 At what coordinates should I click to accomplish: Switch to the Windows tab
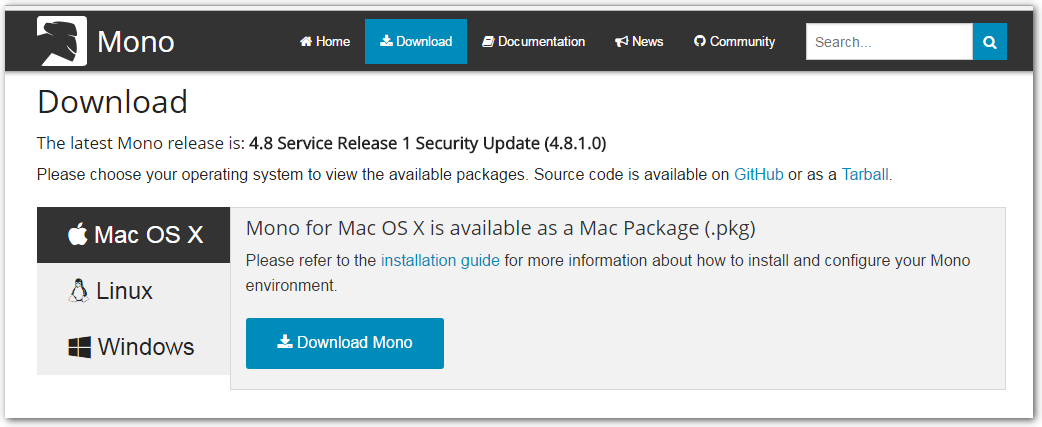(x=134, y=347)
